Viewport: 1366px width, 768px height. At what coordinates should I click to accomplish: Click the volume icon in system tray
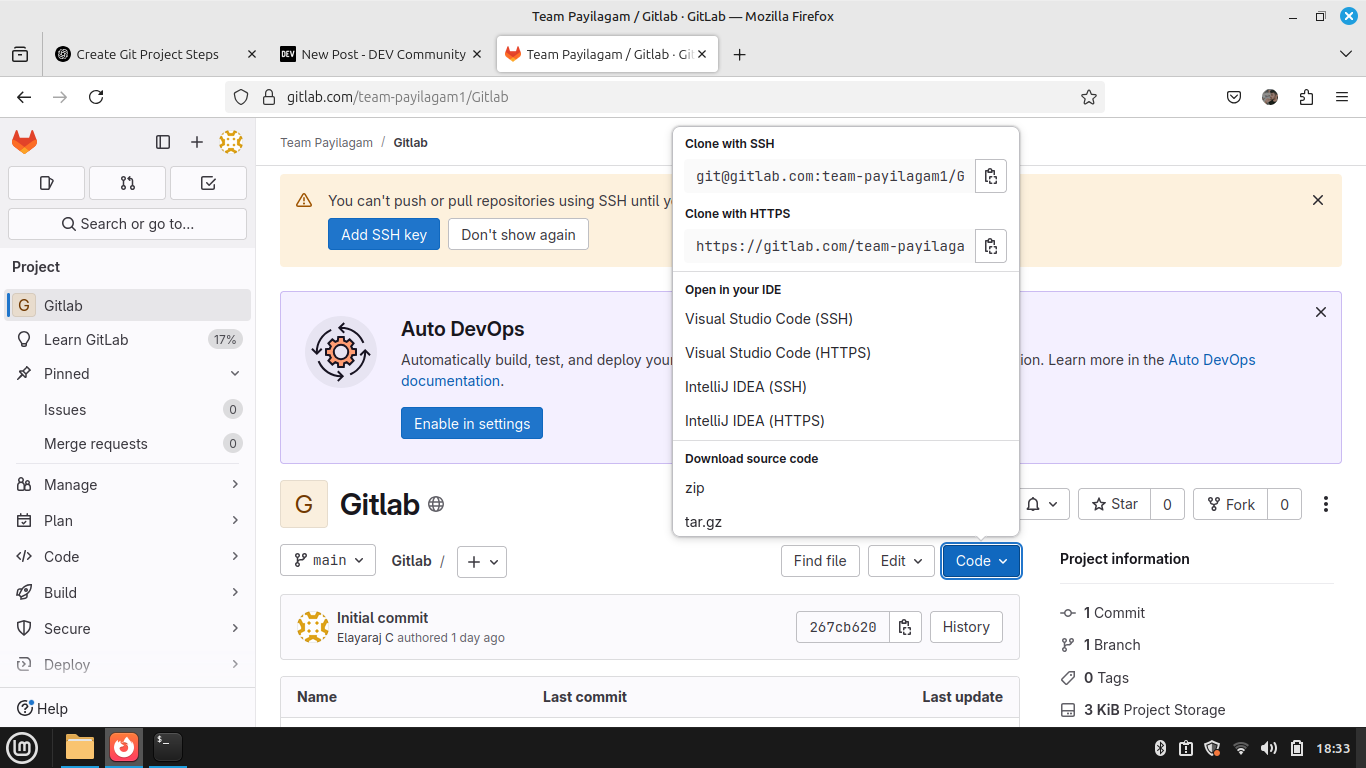[1269, 748]
